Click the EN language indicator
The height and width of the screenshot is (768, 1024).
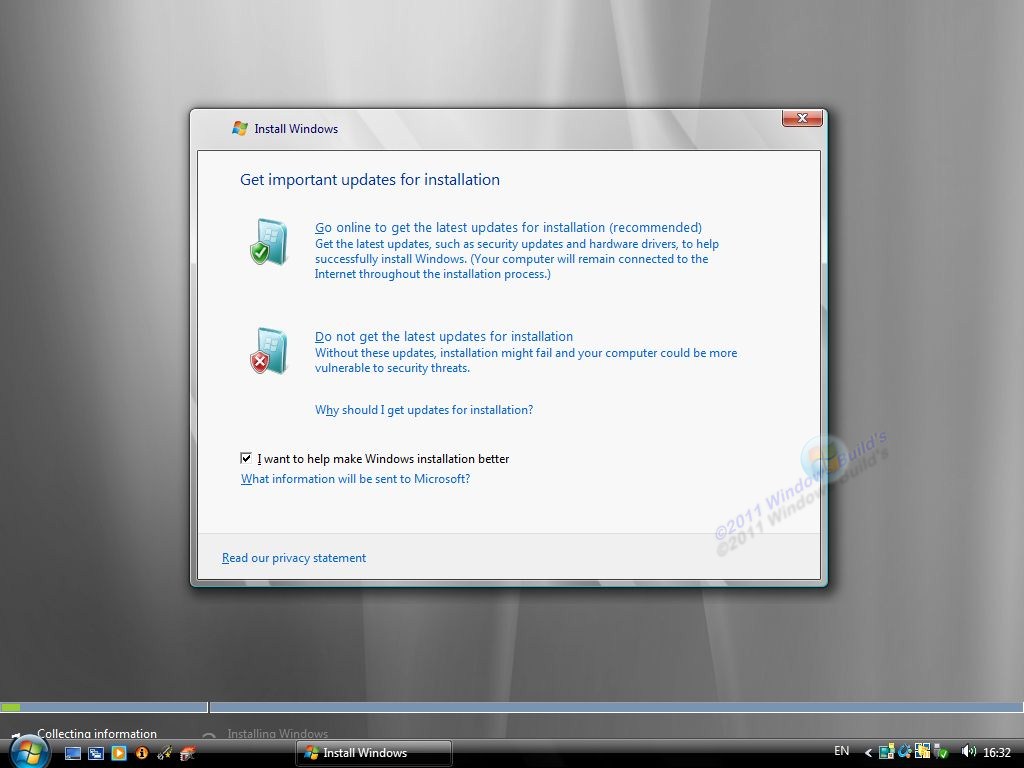tap(842, 752)
